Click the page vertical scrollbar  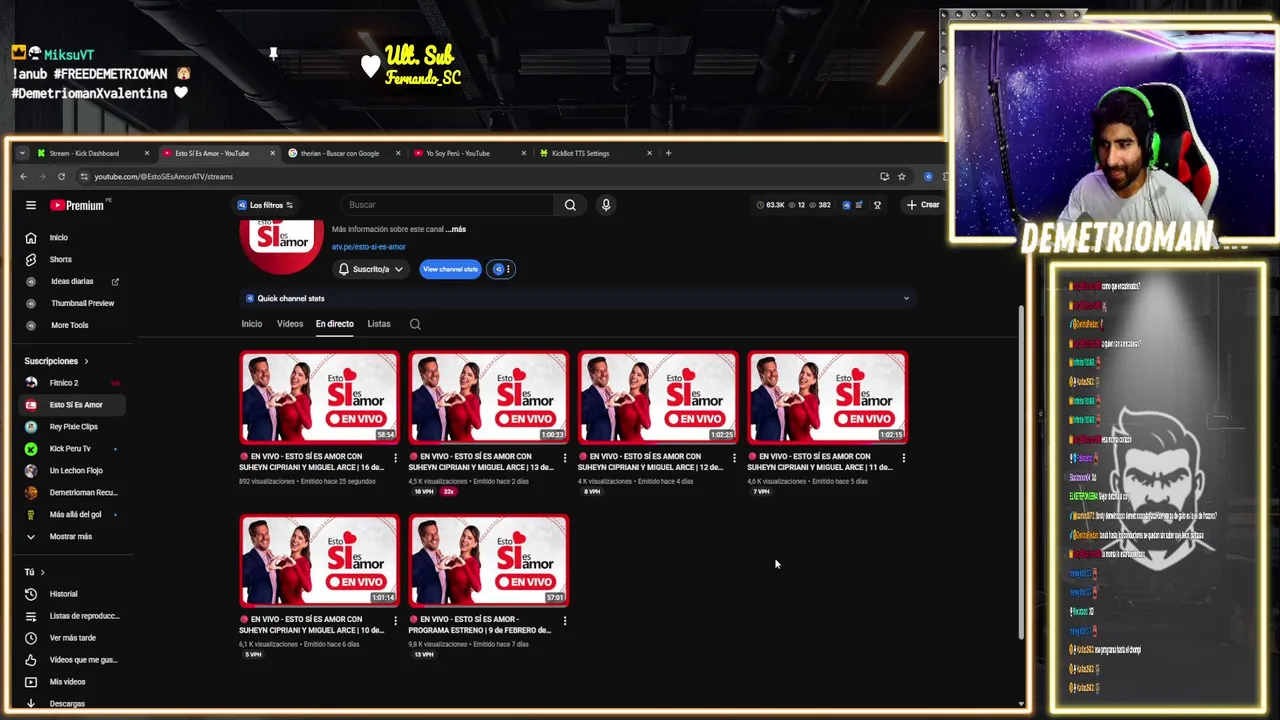click(x=1020, y=470)
